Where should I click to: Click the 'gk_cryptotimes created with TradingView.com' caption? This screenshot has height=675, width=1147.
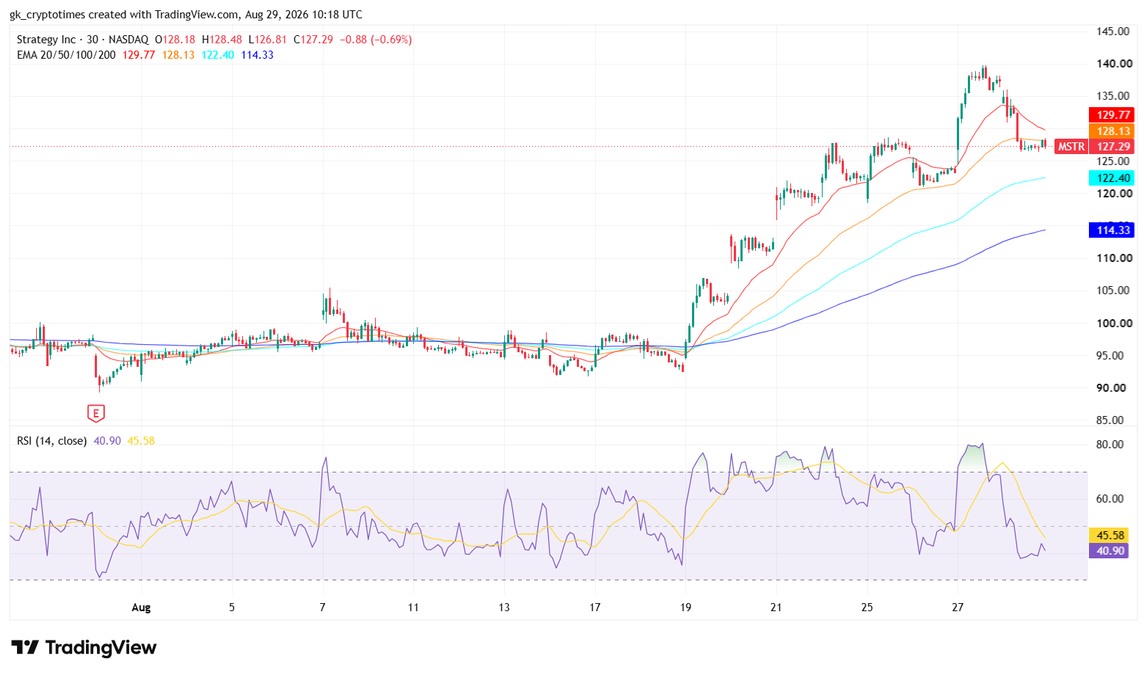124,15
